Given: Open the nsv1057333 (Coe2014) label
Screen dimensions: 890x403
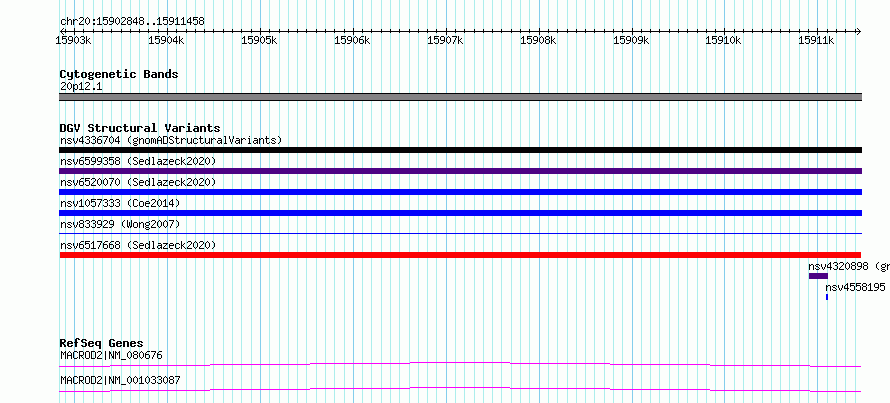Looking at the screenshot, I should (x=119, y=203).
